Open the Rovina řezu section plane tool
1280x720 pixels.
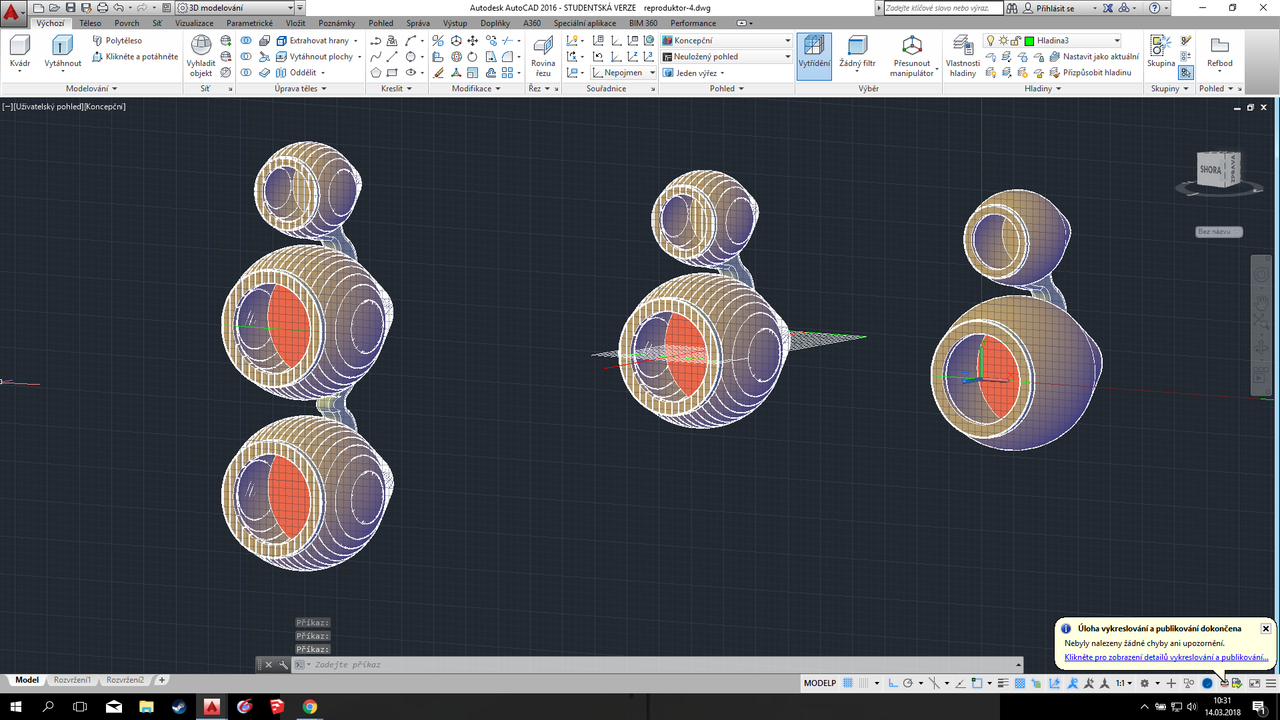click(x=543, y=55)
